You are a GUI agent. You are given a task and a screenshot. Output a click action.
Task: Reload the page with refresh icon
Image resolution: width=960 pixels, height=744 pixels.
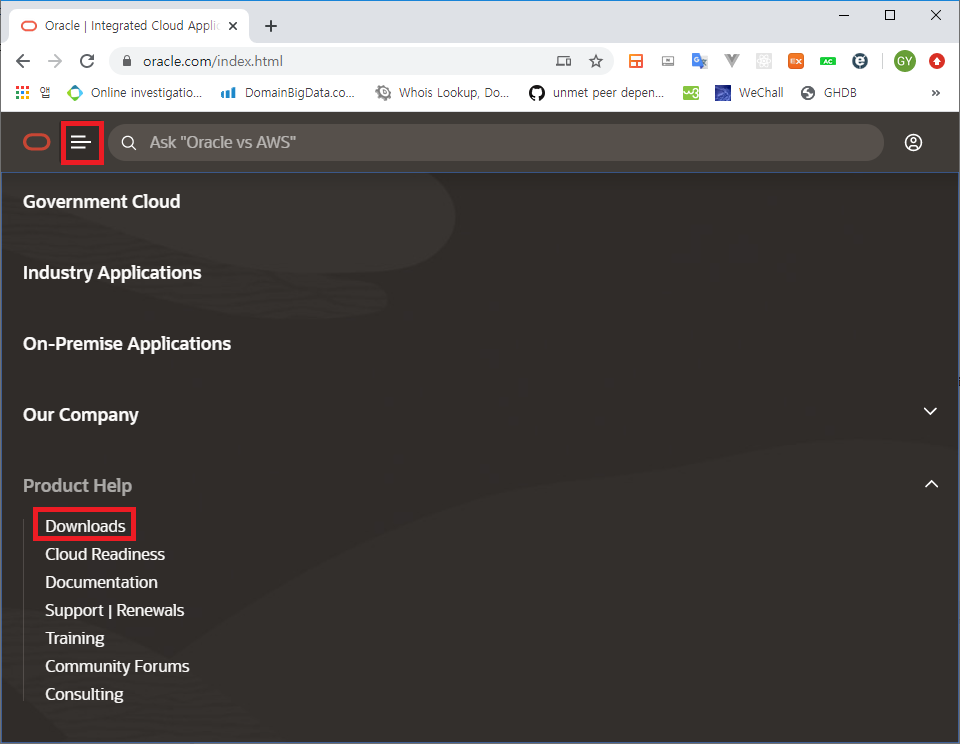coord(87,61)
